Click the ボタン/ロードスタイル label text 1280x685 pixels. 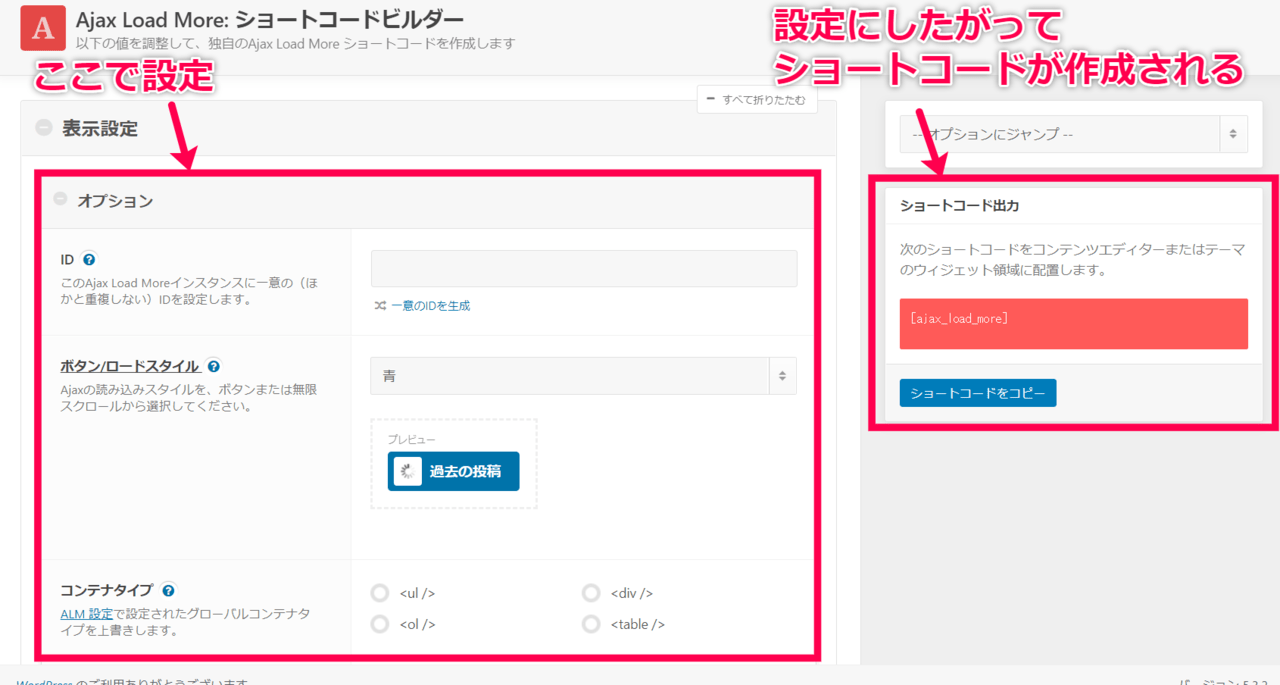click(x=131, y=366)
